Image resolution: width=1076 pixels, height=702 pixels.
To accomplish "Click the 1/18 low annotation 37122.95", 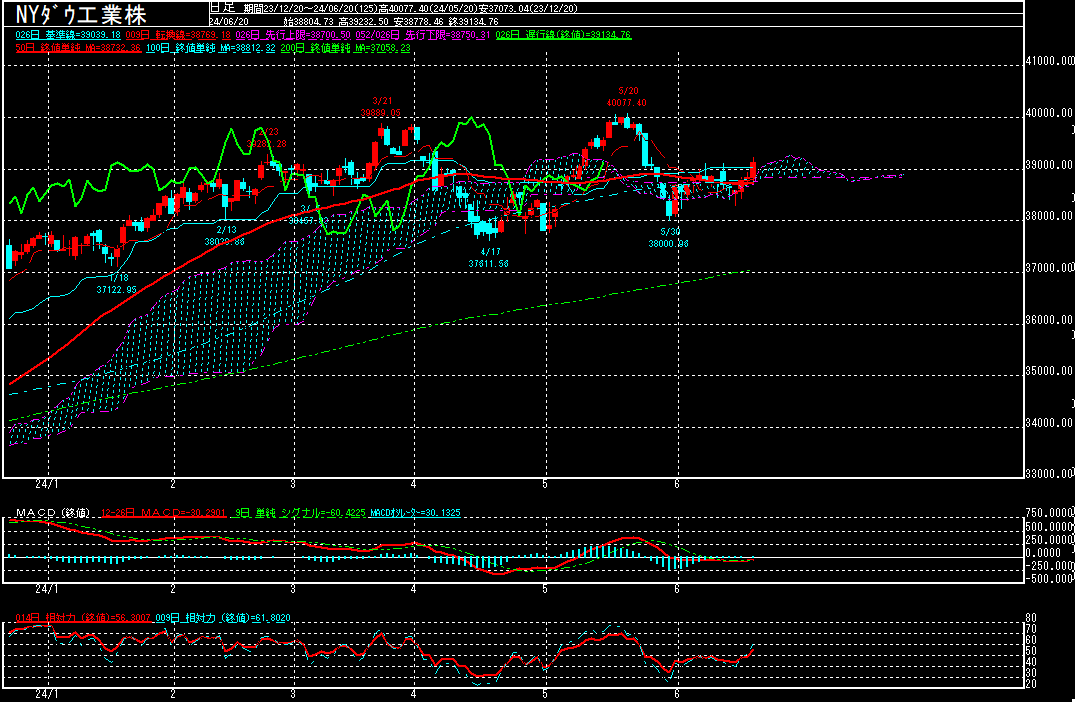I will (x=117, y=290).
